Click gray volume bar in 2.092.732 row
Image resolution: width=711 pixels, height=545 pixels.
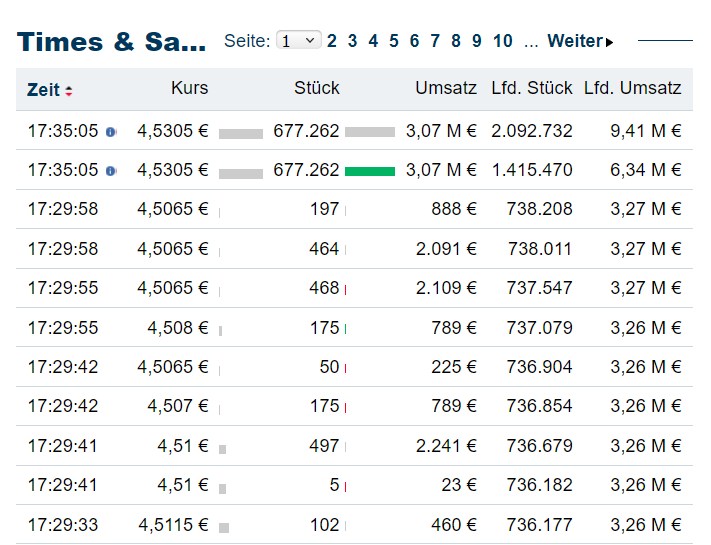tap(370, 132)
